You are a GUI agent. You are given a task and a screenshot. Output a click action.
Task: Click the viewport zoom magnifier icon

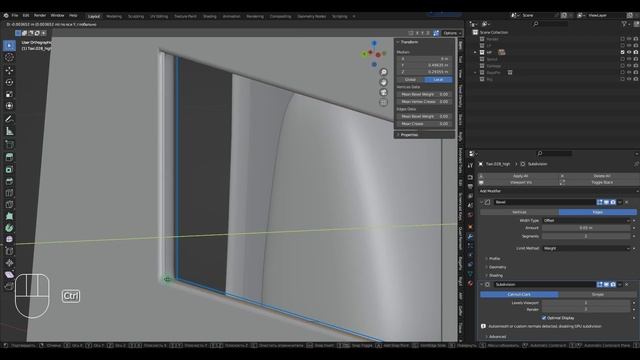point(383,72)
